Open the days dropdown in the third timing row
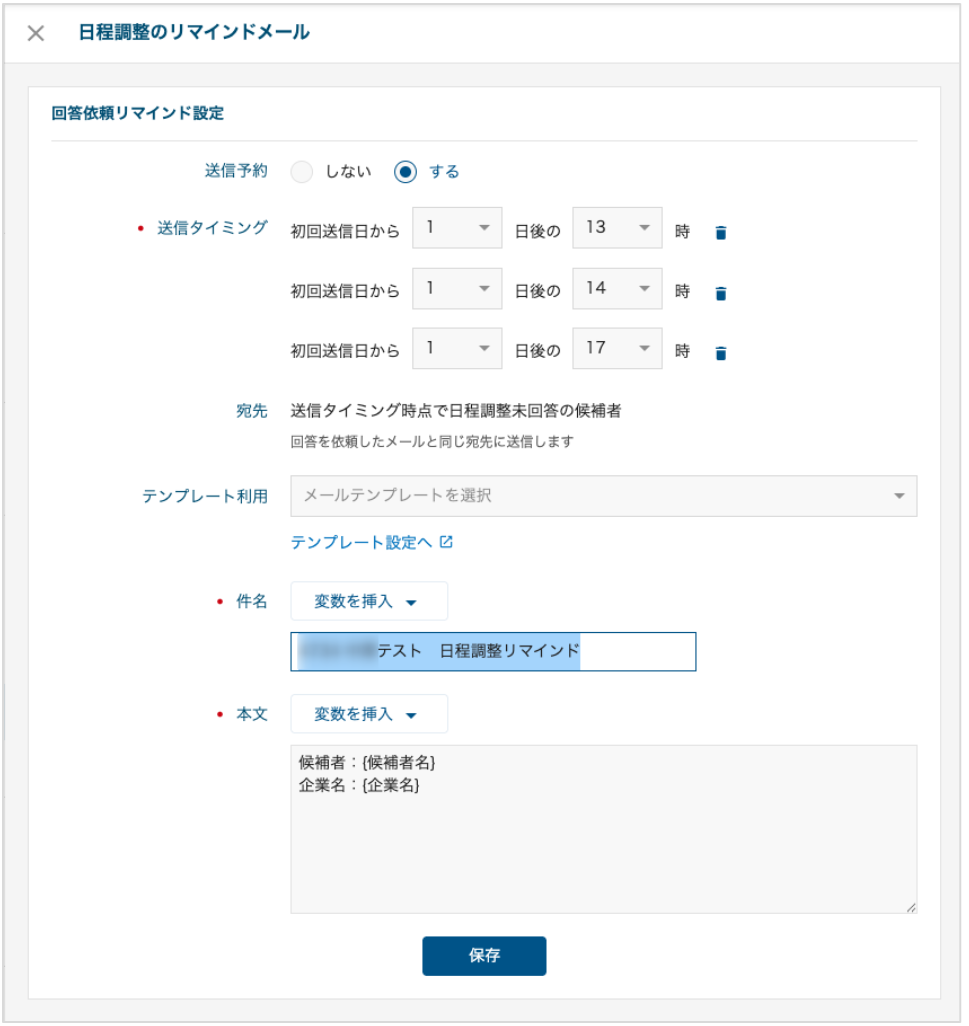Image resolution: width=969 pixels, height=1026 pixels. click(x=457, y=349)
